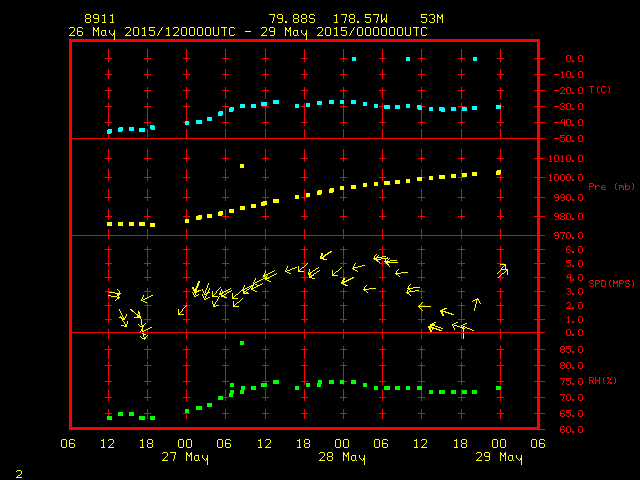Click the start date 26 May 2015/120000UTC
Image resolution: width=640 pixels, height=480 pixels.
click(x=152, y=32)
